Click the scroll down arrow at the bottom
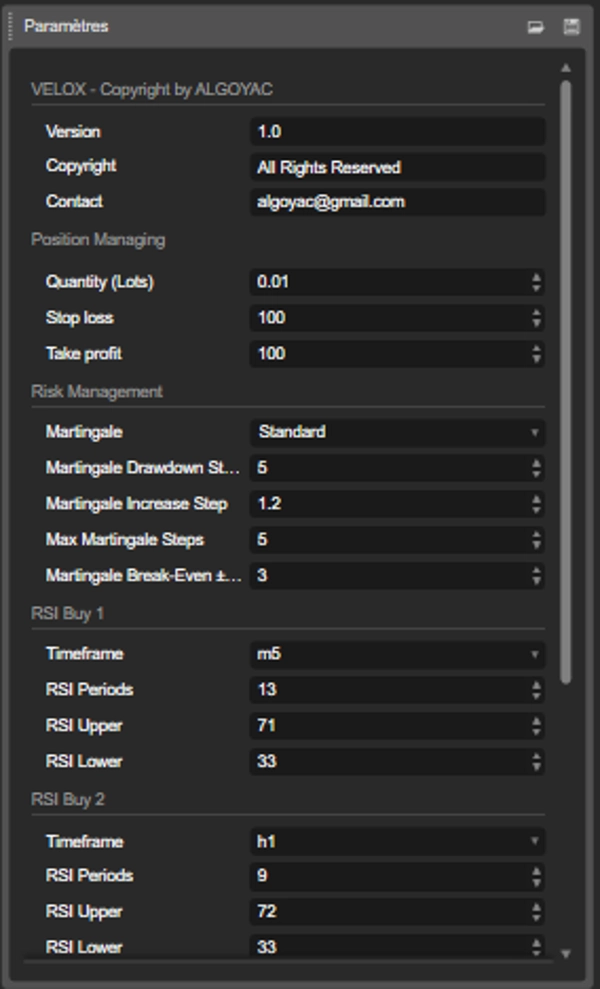The height and width of the screenshot is (989, 600). [566, 953]
